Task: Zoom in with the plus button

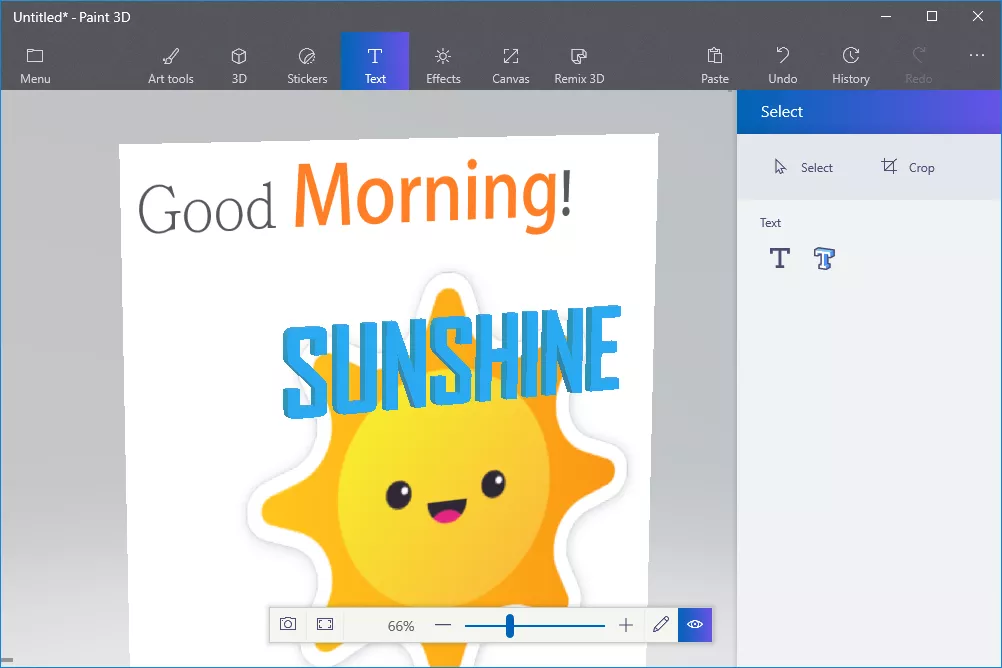Action: tap(626, 625)
